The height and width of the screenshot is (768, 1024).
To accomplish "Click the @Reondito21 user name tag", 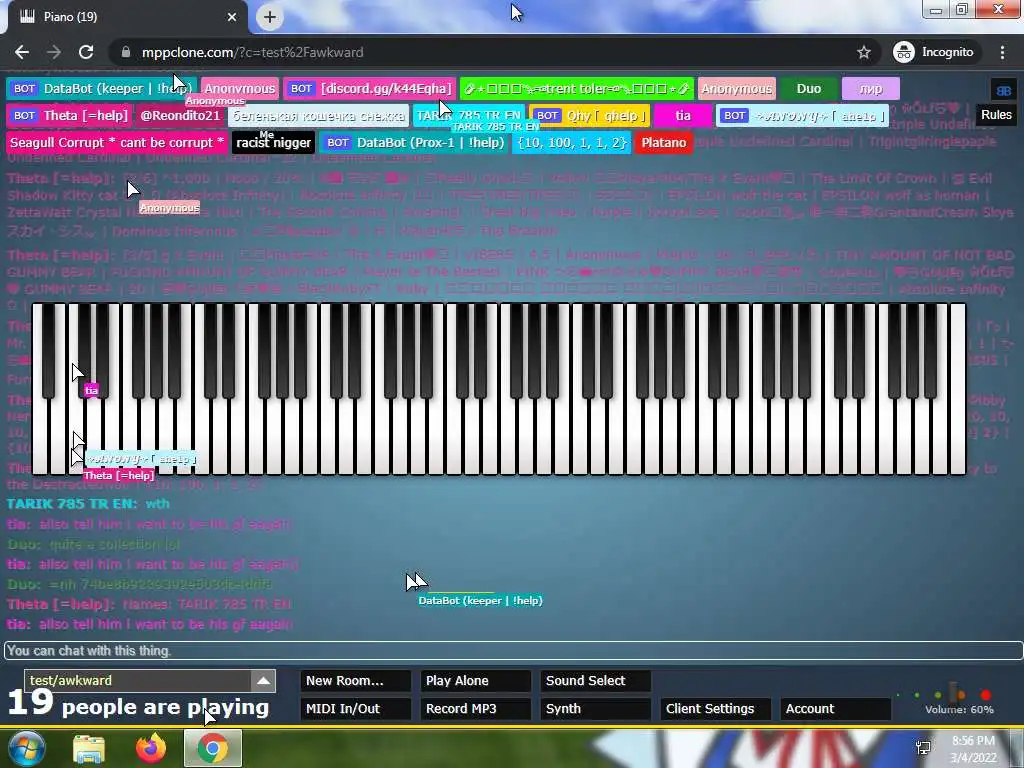I will [x=180, y=116].
